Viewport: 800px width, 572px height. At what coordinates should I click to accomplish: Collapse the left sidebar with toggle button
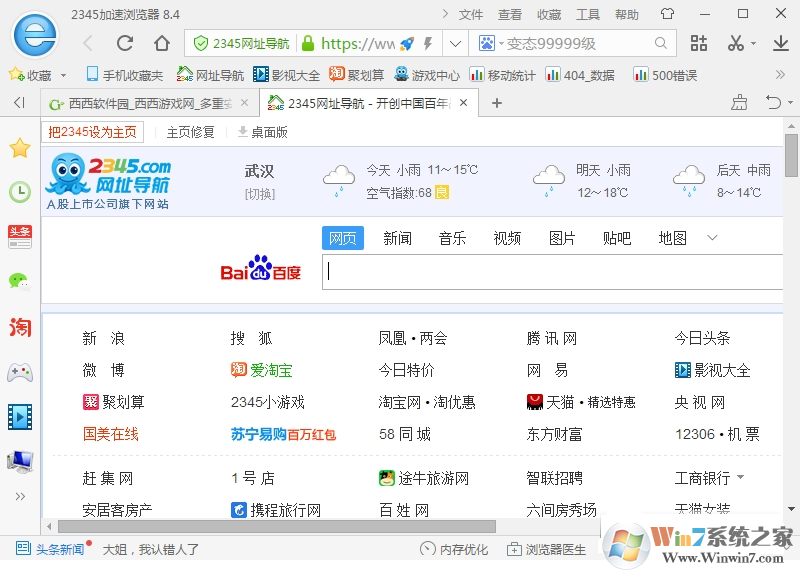(19, 102)
